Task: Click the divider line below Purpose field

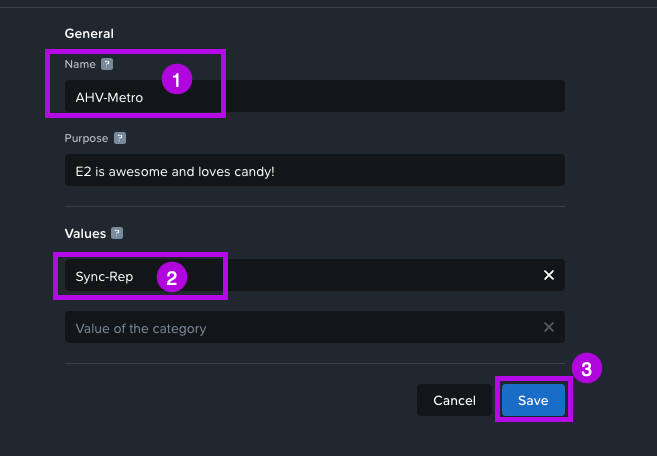Action: (315, 206)
